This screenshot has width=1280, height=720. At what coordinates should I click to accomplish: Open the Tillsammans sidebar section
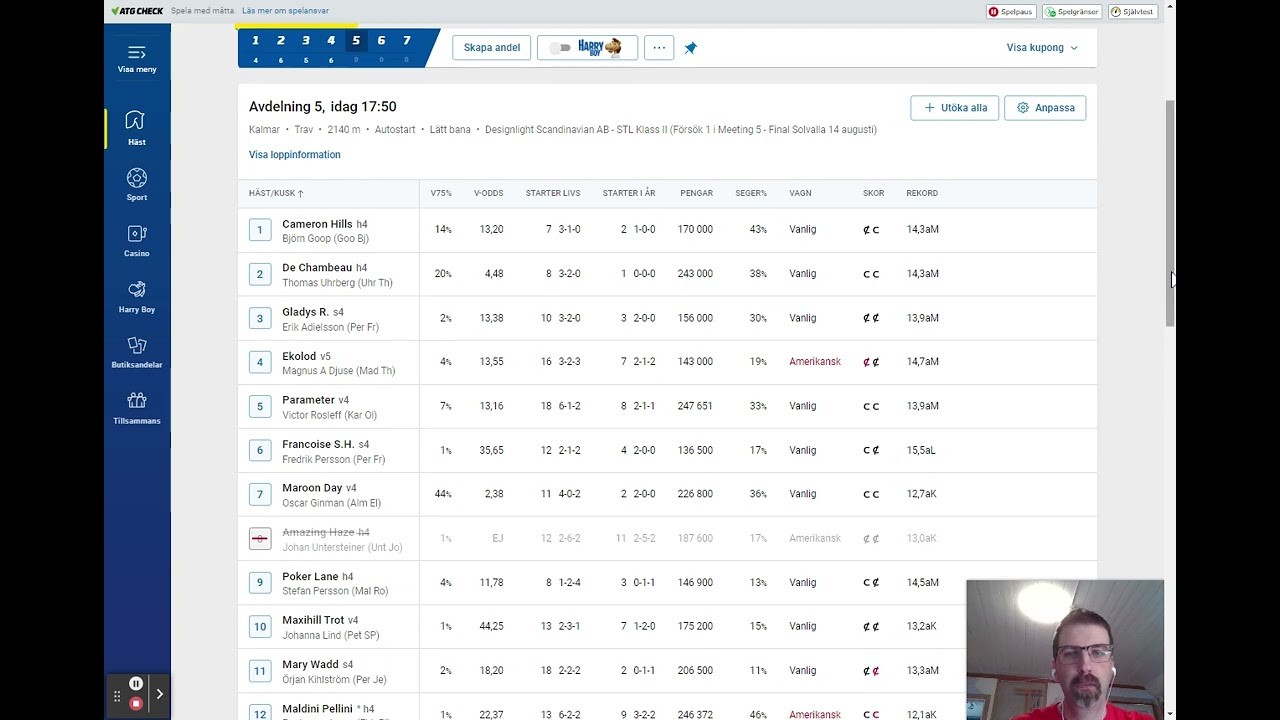pyautogui.click(x=137, y=408)
